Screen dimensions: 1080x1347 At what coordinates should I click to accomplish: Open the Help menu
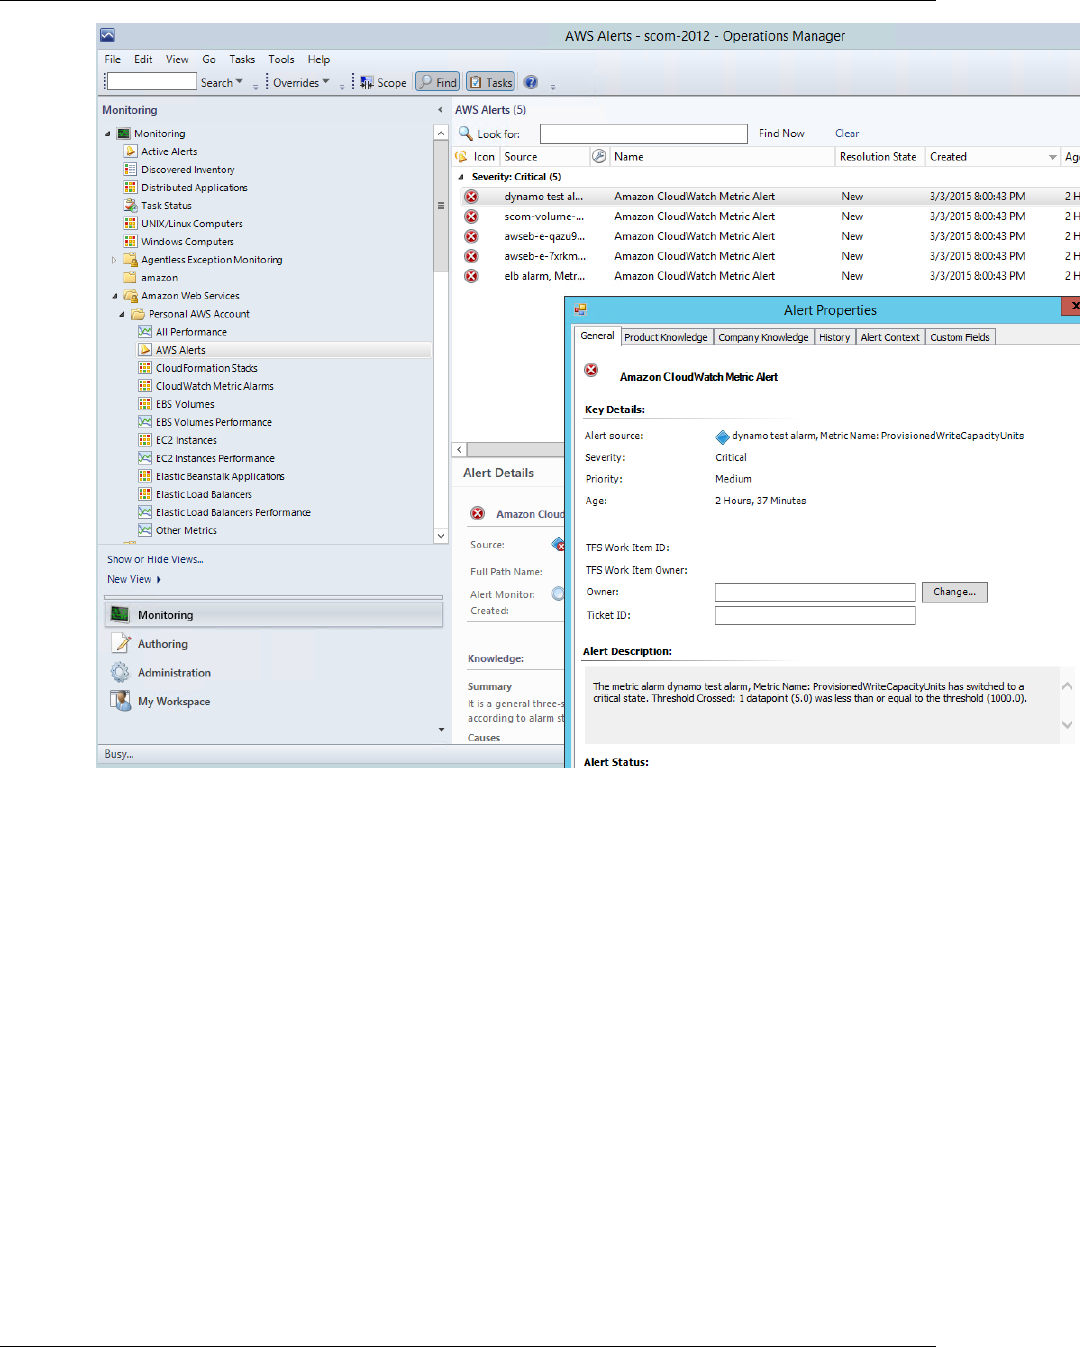[319, 59]
